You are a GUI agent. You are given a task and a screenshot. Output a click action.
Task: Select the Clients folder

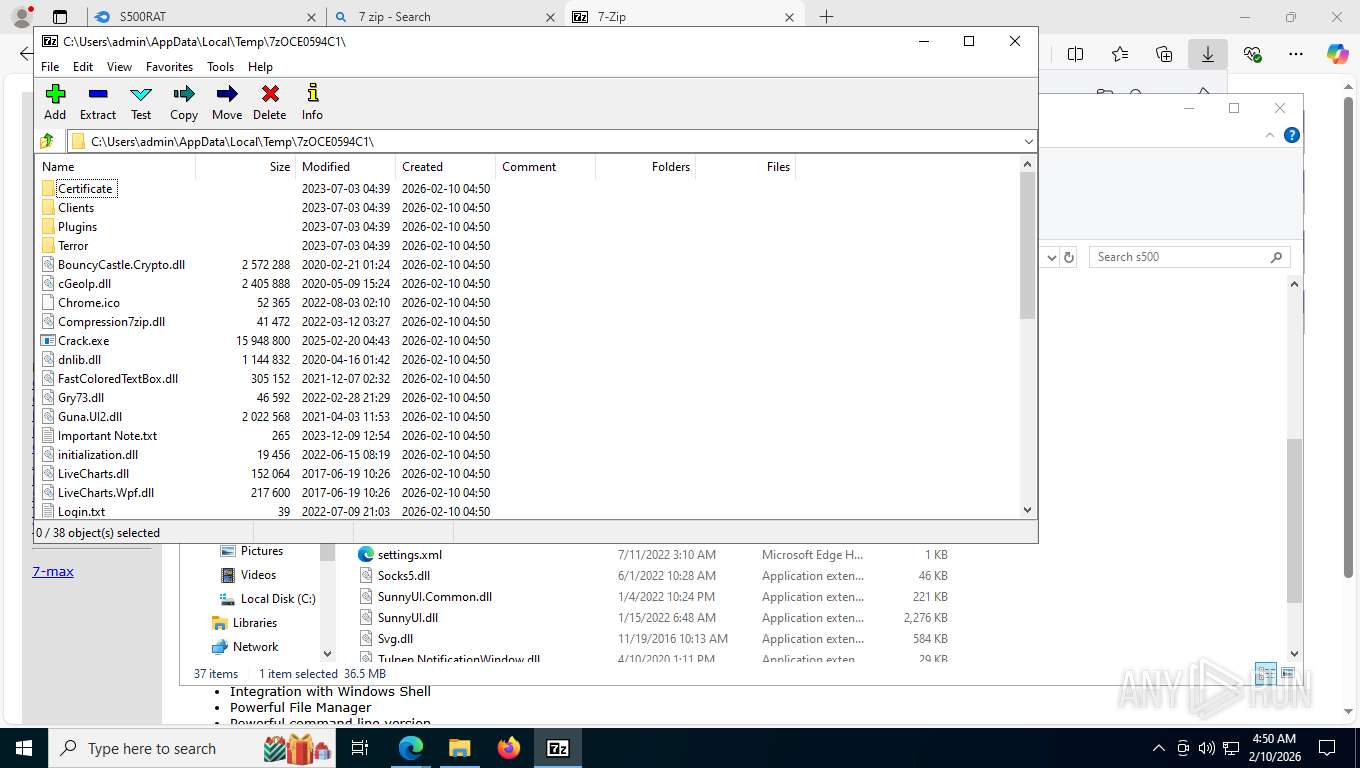(76, 208)
